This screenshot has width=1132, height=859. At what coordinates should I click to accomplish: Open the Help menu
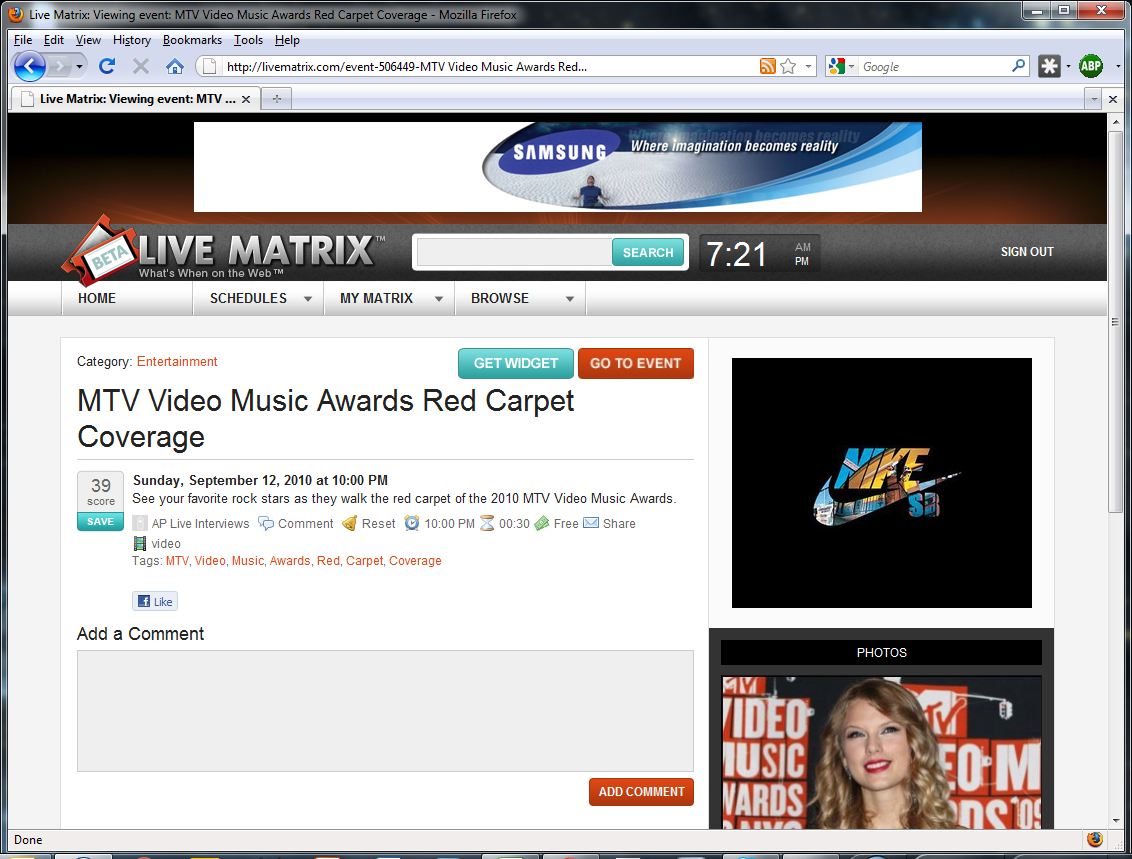[287, 40]
